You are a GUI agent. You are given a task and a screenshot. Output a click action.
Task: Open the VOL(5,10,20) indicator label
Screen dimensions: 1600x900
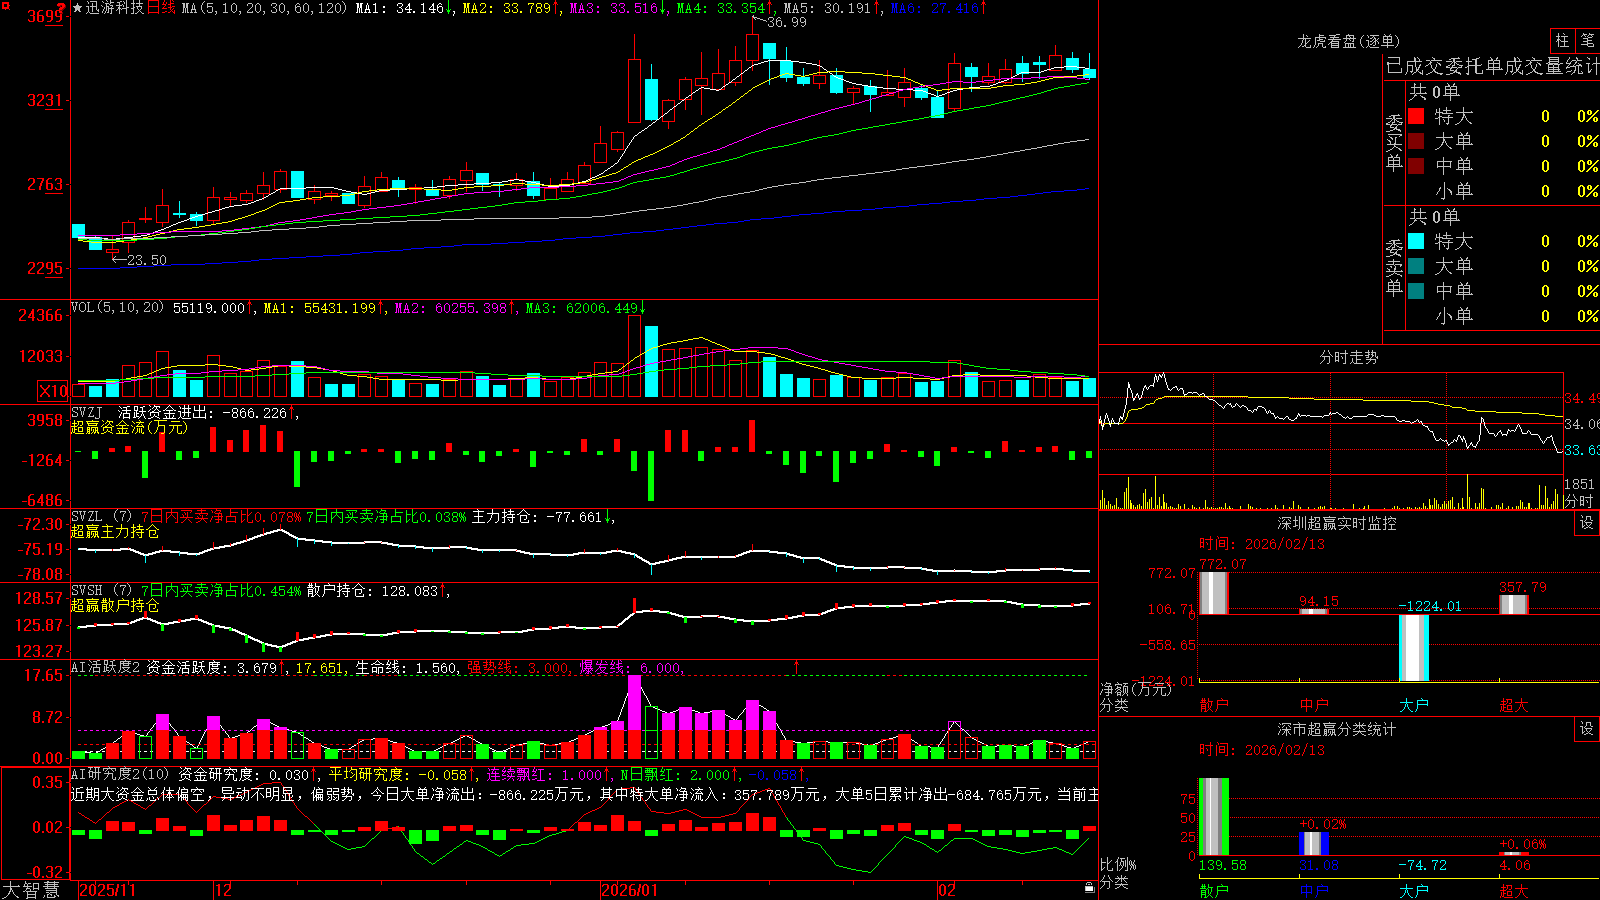point(117,308)
